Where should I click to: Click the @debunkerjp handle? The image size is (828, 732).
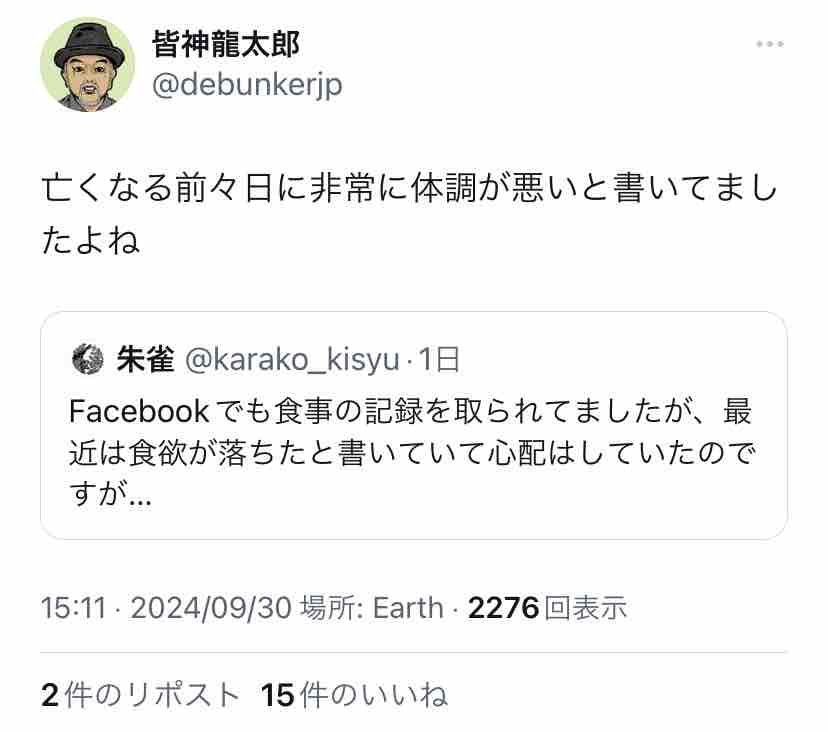pos(246,85)
